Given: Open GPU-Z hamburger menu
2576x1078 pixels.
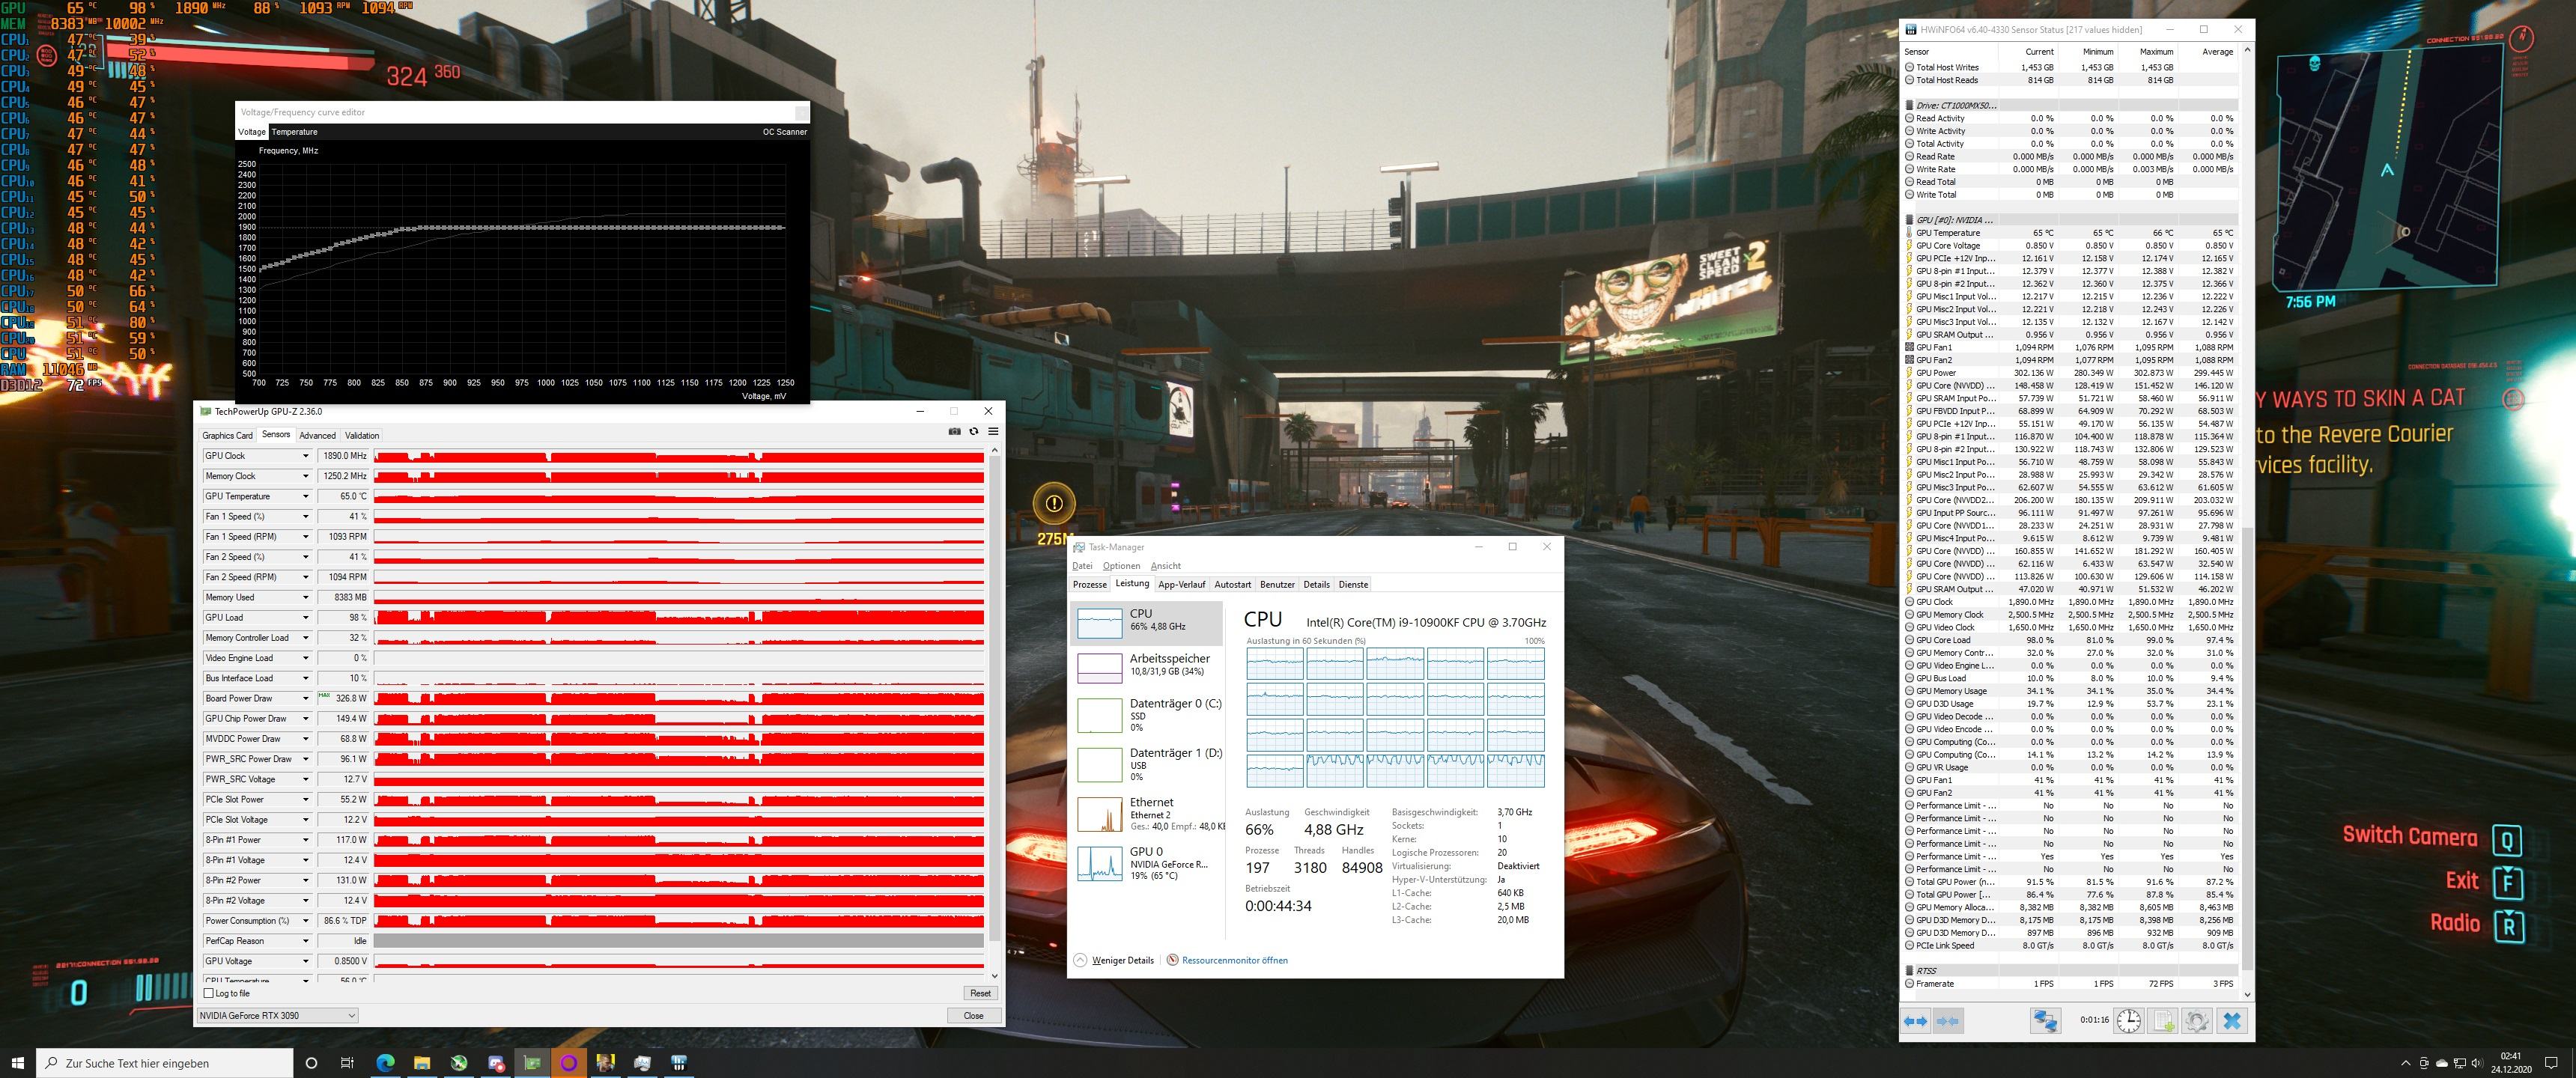Looking at the screenshot, I should (x=993, y=431).
